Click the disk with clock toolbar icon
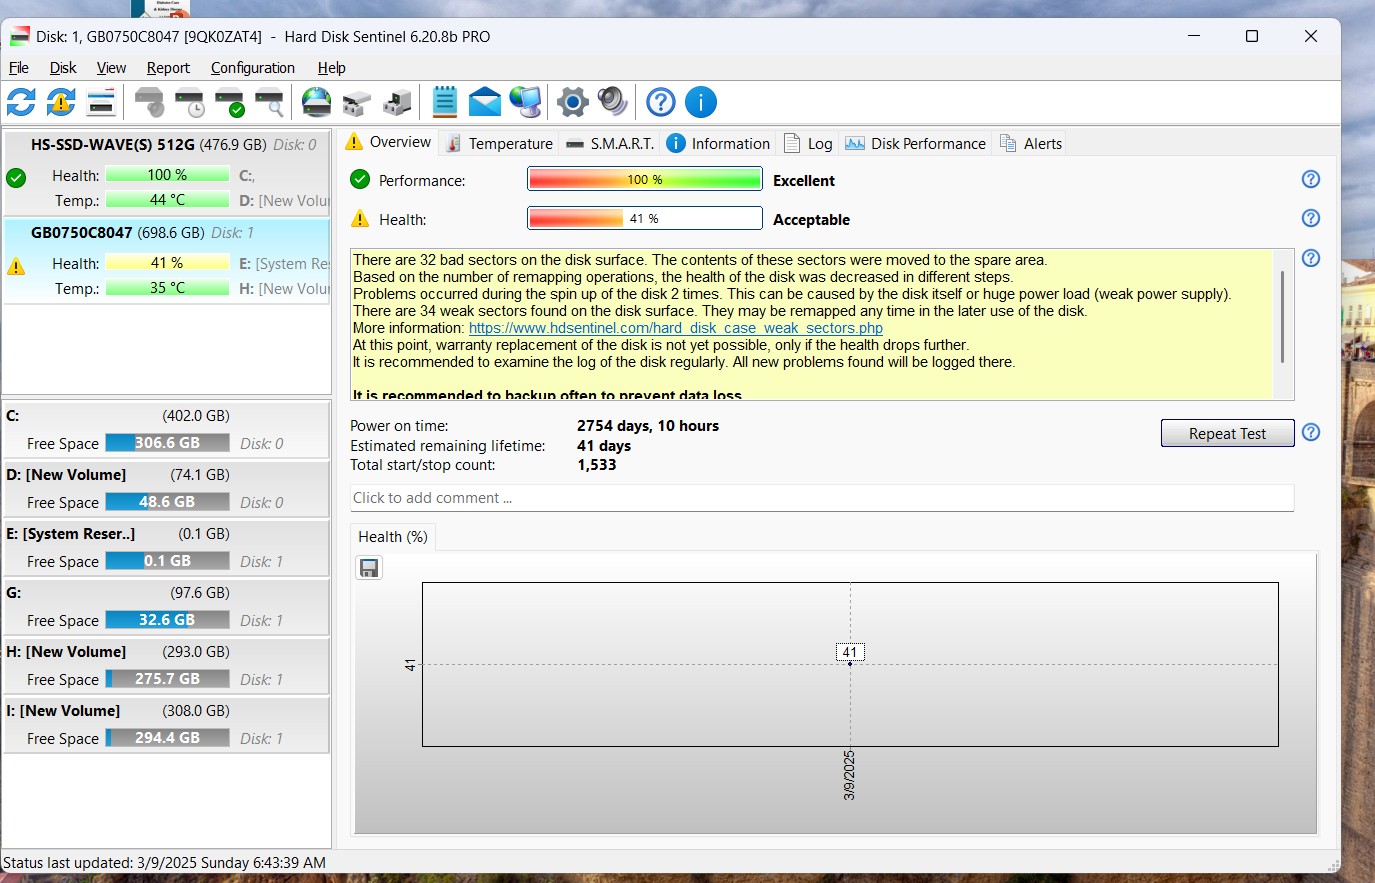 (189, 102)
